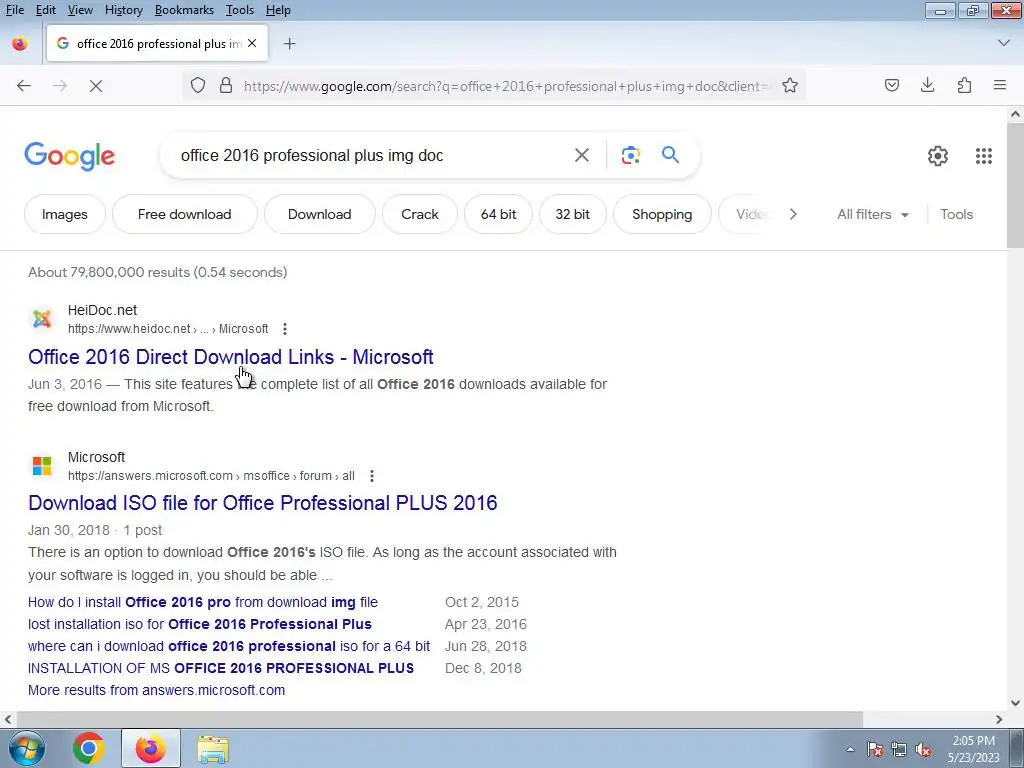Open the tracking protection shield icon
Screen dimensions: 1024x768
198,86
